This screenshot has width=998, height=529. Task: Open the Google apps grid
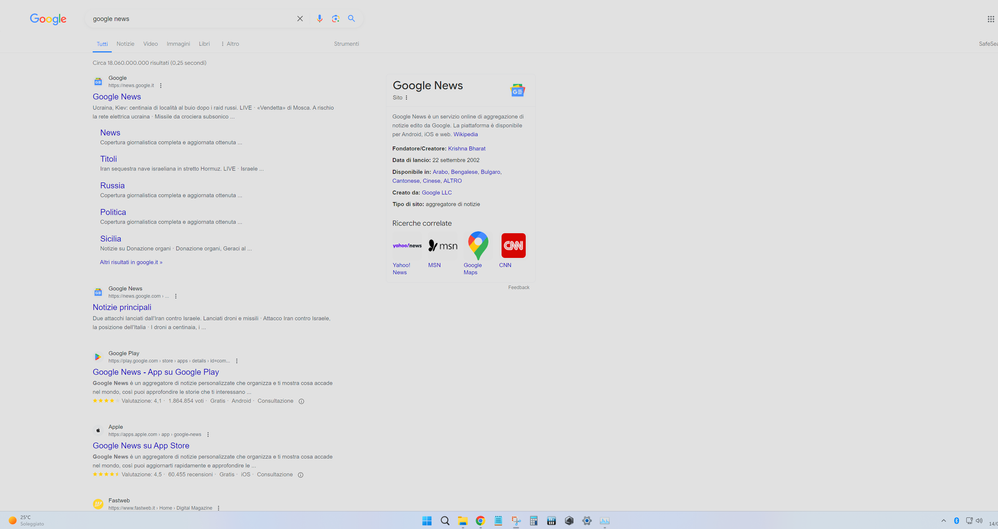[x=990, y=19]
